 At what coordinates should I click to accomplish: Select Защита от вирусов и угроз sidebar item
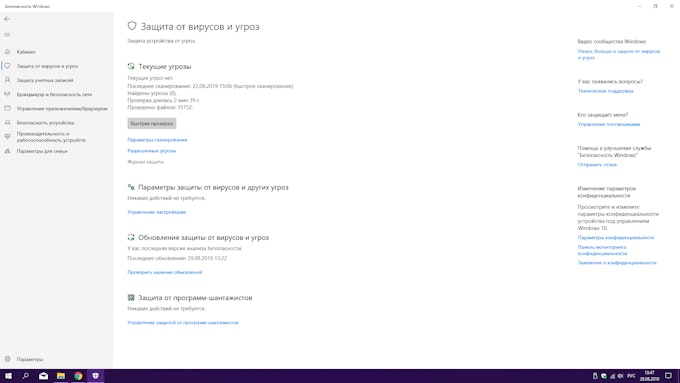click(47, 66)
